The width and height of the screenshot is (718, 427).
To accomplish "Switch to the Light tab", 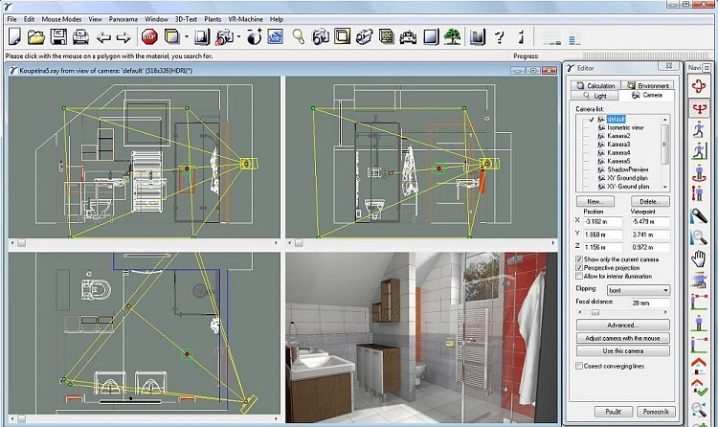I will [x=594, y=95].
